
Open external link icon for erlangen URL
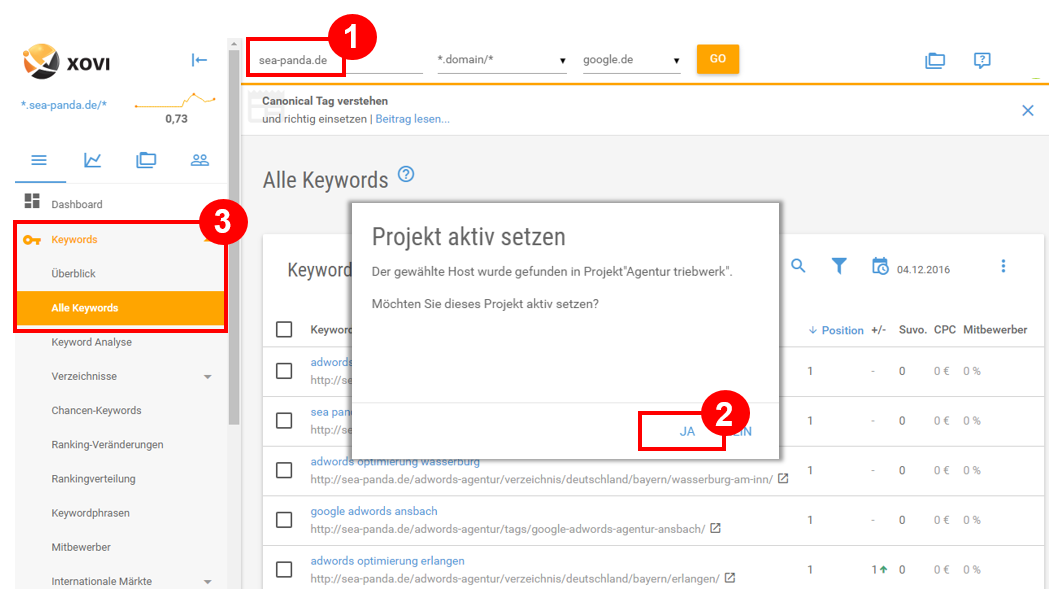coord(729,578)
